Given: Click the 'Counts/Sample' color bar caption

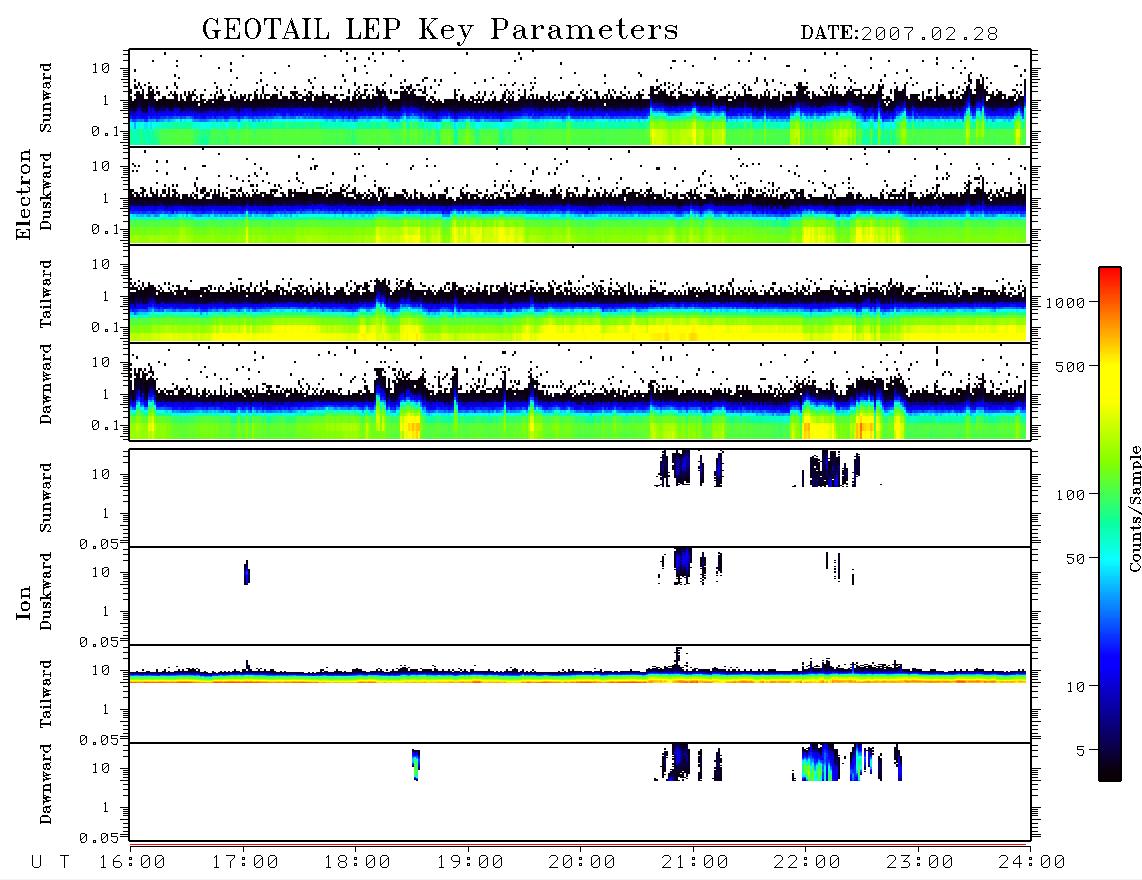Looking at the screenshot, I should tap(1134, 508).
